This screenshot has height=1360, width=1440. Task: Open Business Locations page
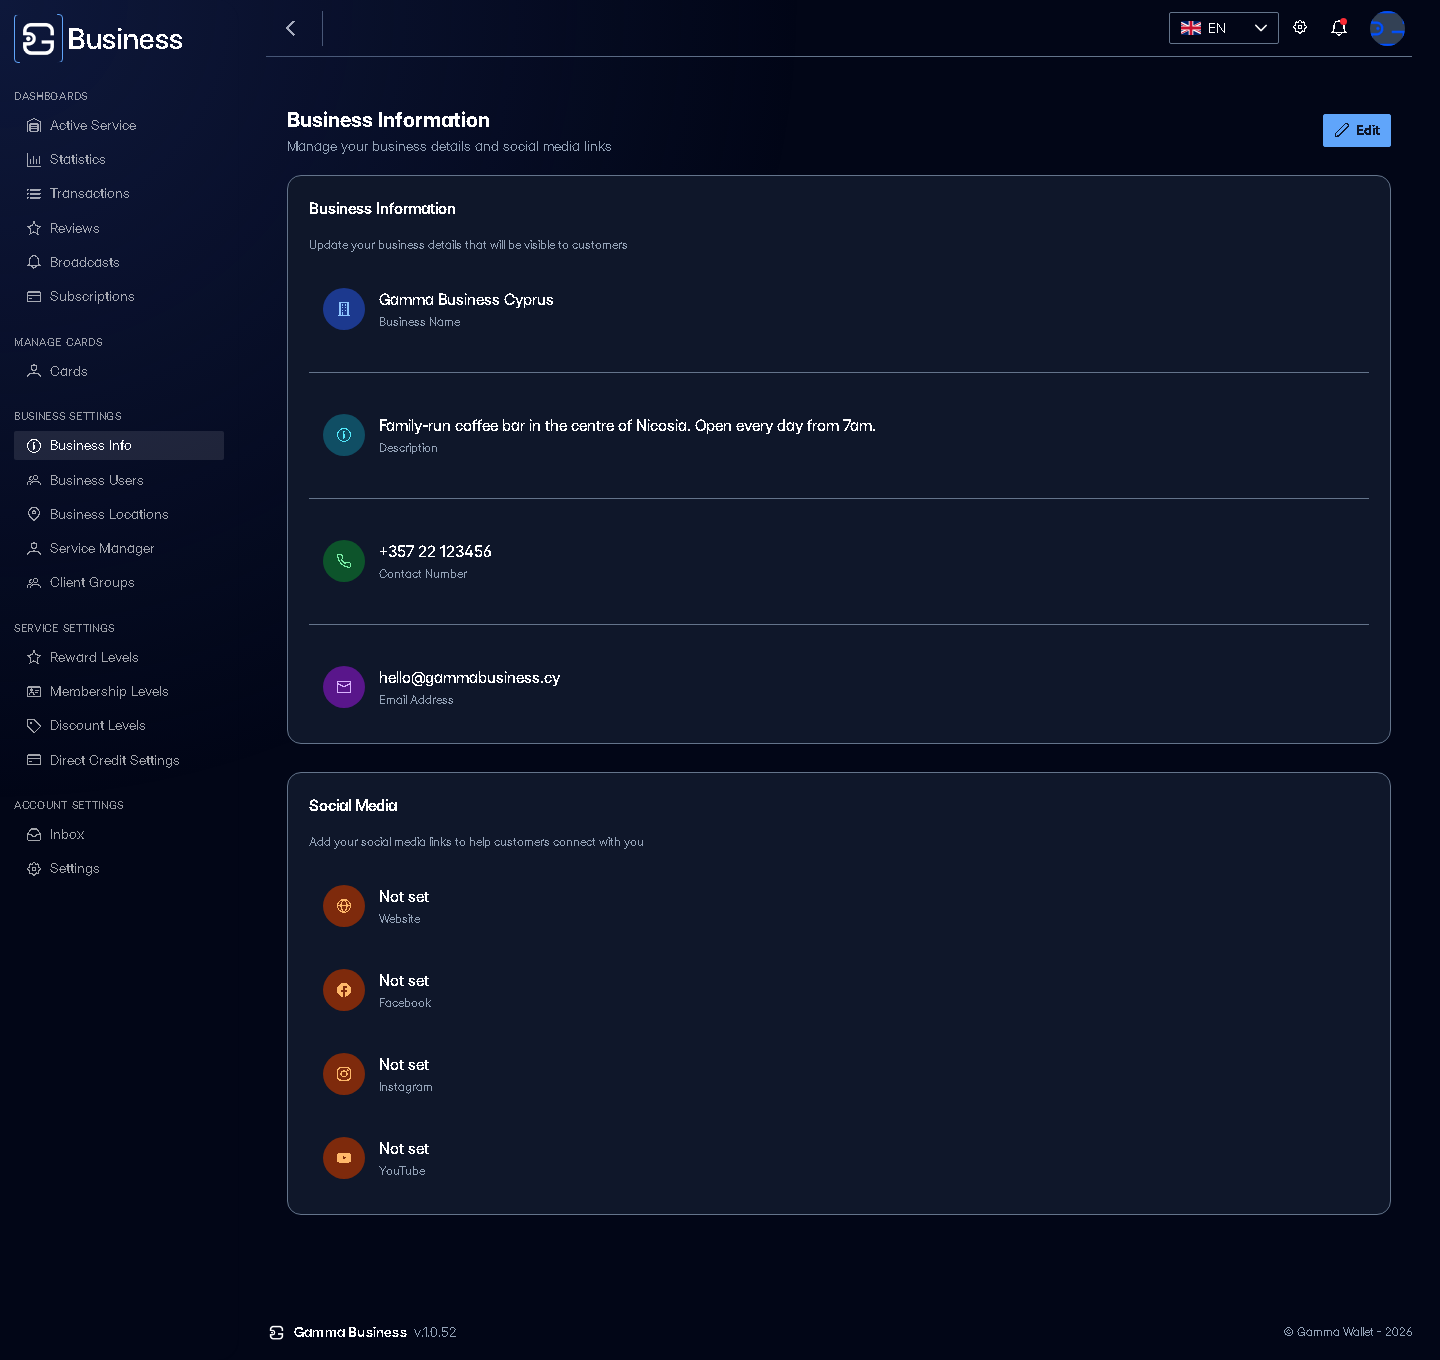(119, 514)
